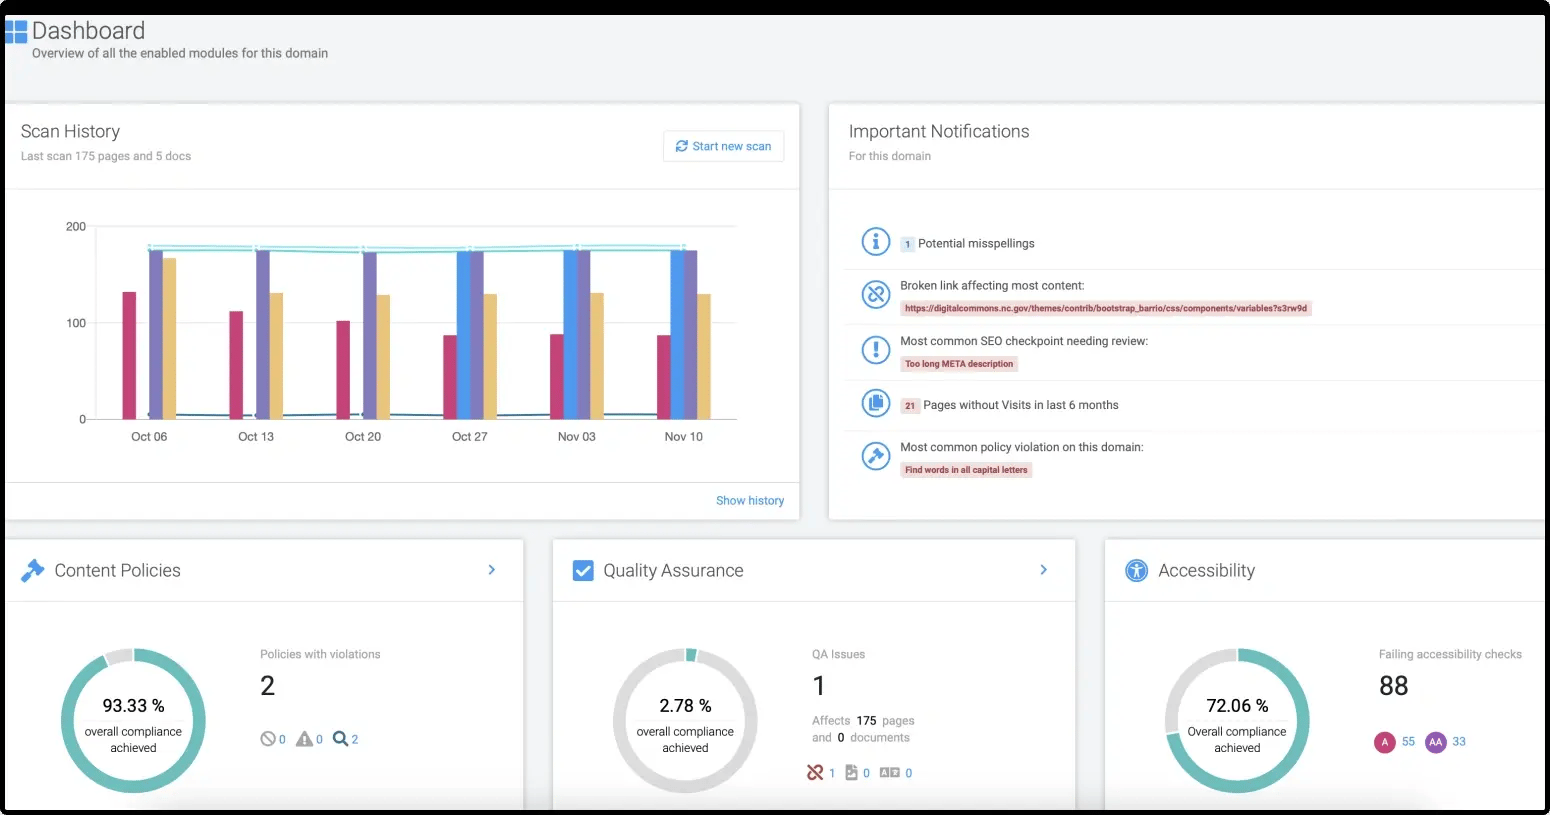Expand the Content Policies module chevron
This screenshot has height=815, width=1550.
[x=491, y=570]
